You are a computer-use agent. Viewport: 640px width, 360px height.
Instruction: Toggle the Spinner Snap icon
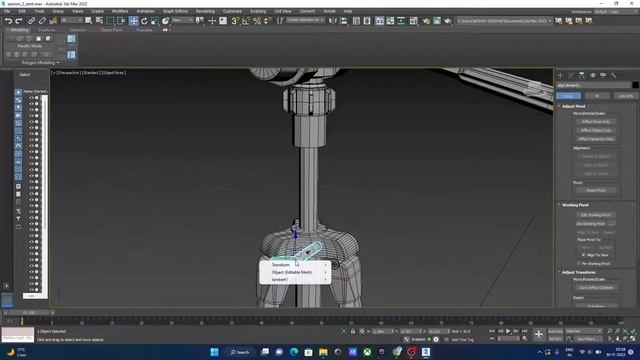(267, 21)
